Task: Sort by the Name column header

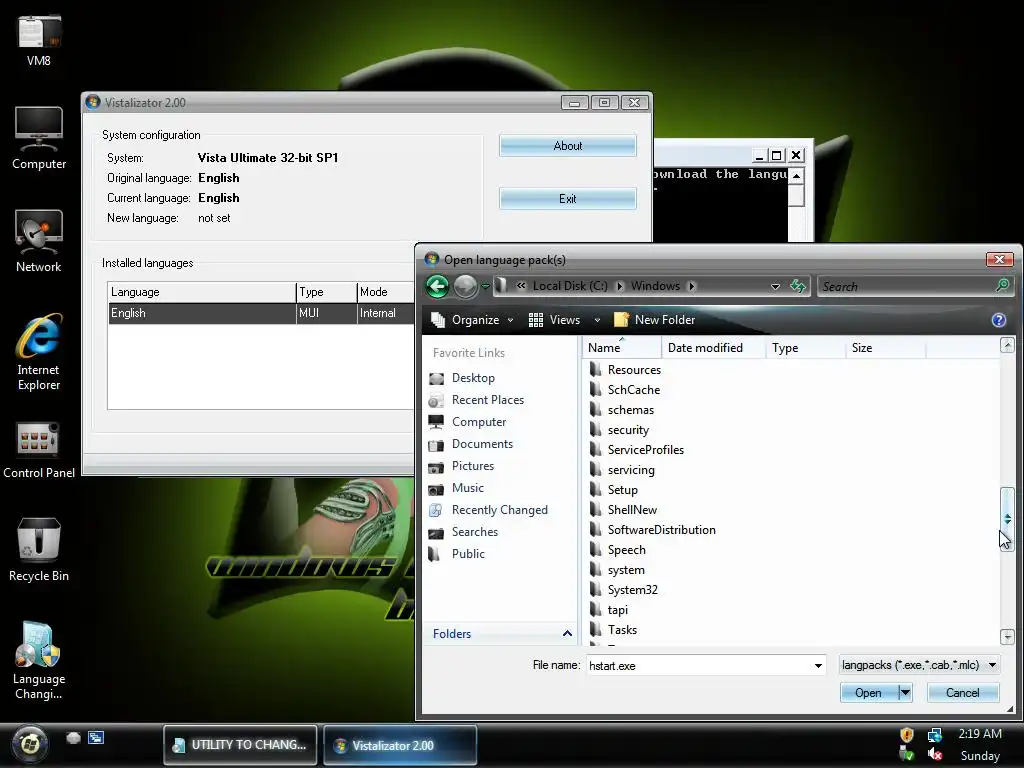Action: pyautogui.click(x=621, y=347)
